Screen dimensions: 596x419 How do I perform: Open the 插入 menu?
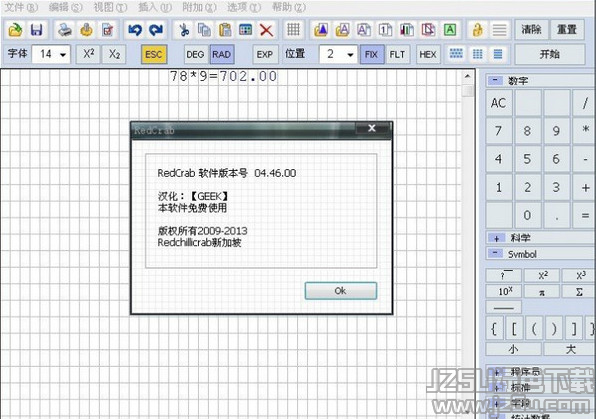tap(155, 7)
